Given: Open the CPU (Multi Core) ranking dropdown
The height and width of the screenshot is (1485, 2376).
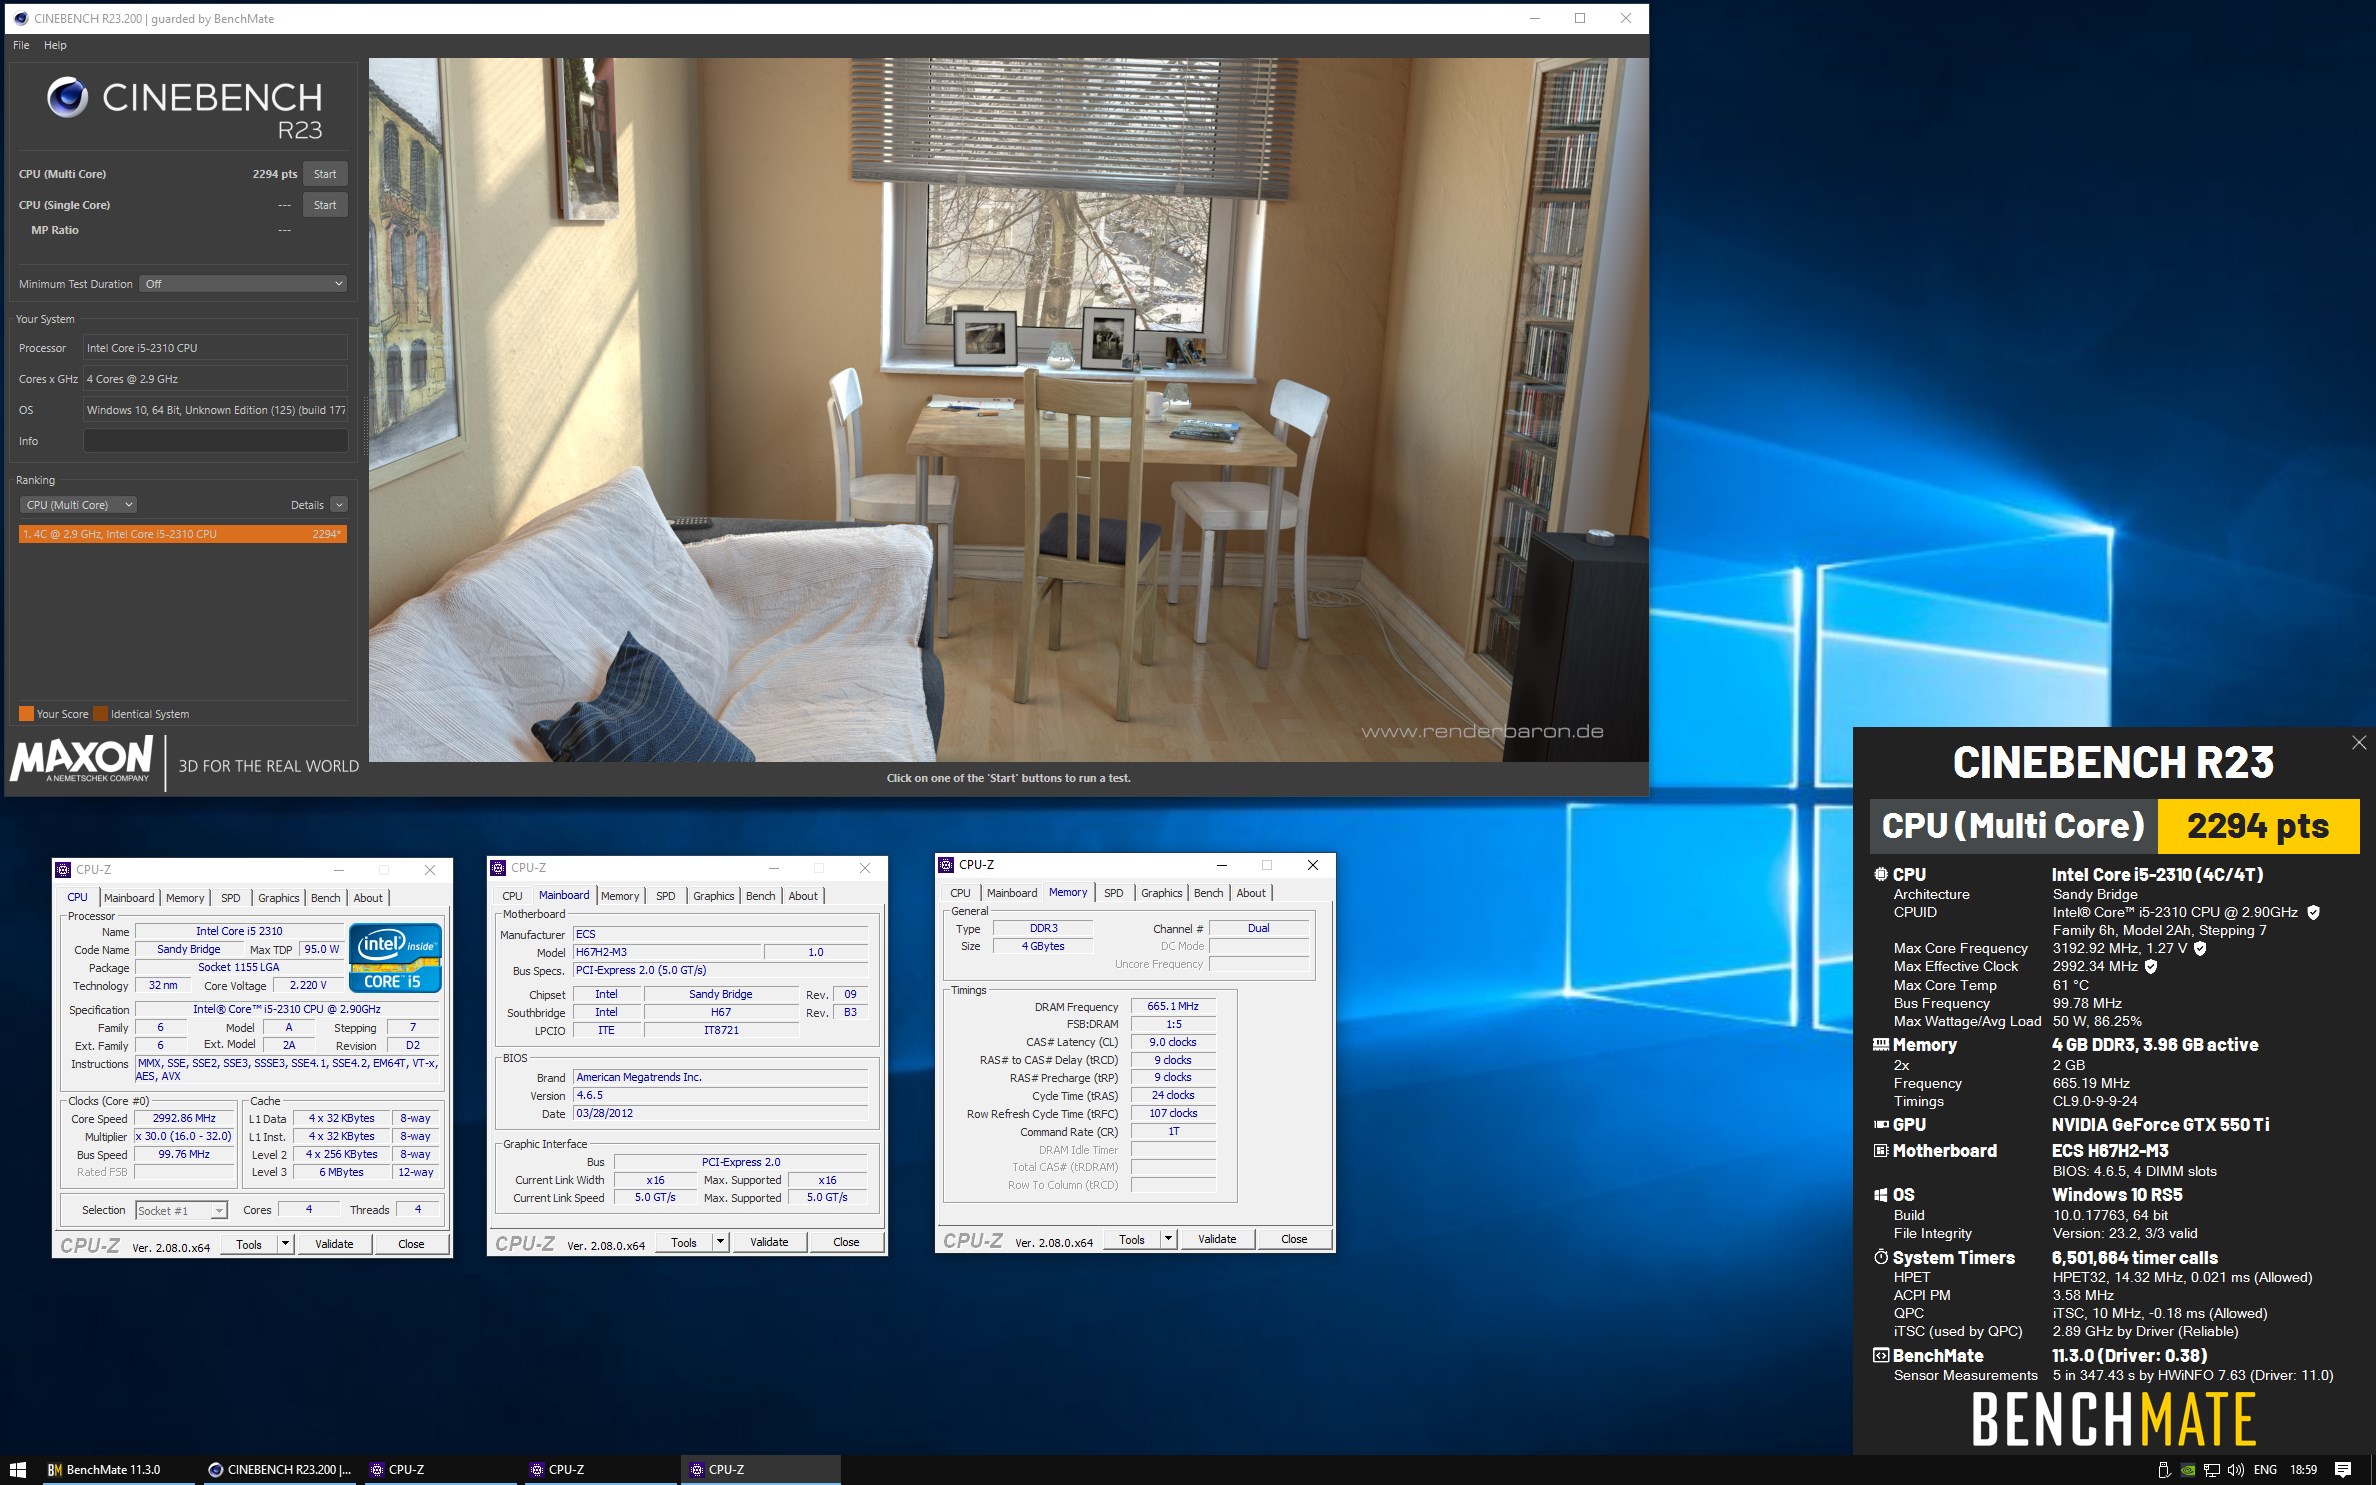Looking at the screenshot, I should click(x=79, y=505).
